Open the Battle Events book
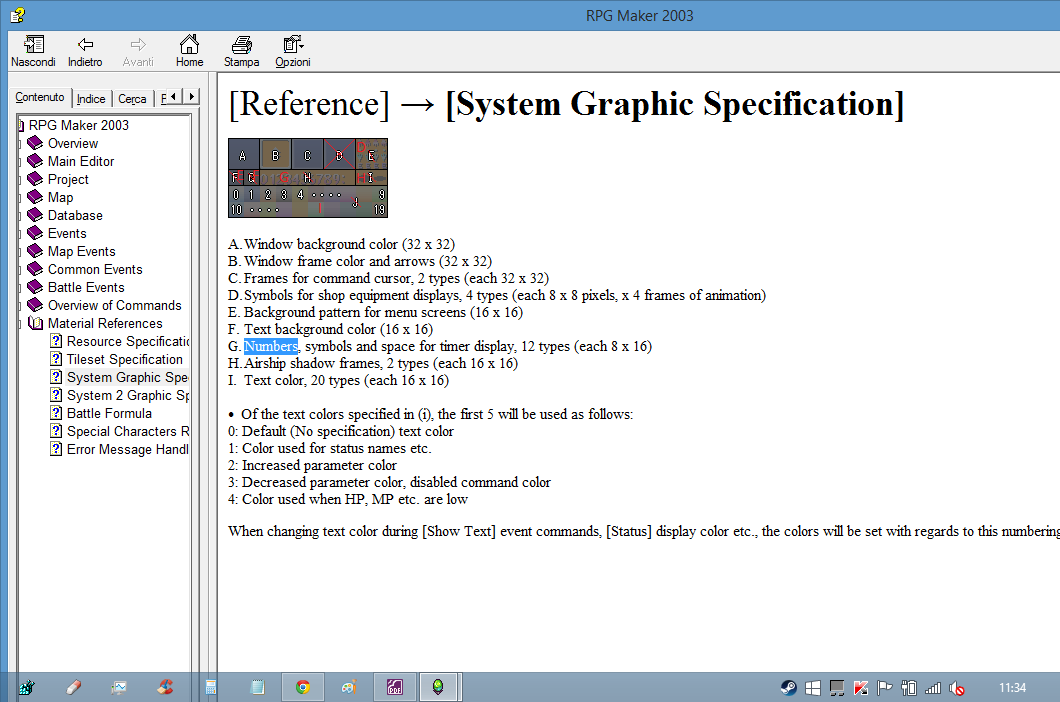The image size is (1060, 702). (x=86, y=287)
